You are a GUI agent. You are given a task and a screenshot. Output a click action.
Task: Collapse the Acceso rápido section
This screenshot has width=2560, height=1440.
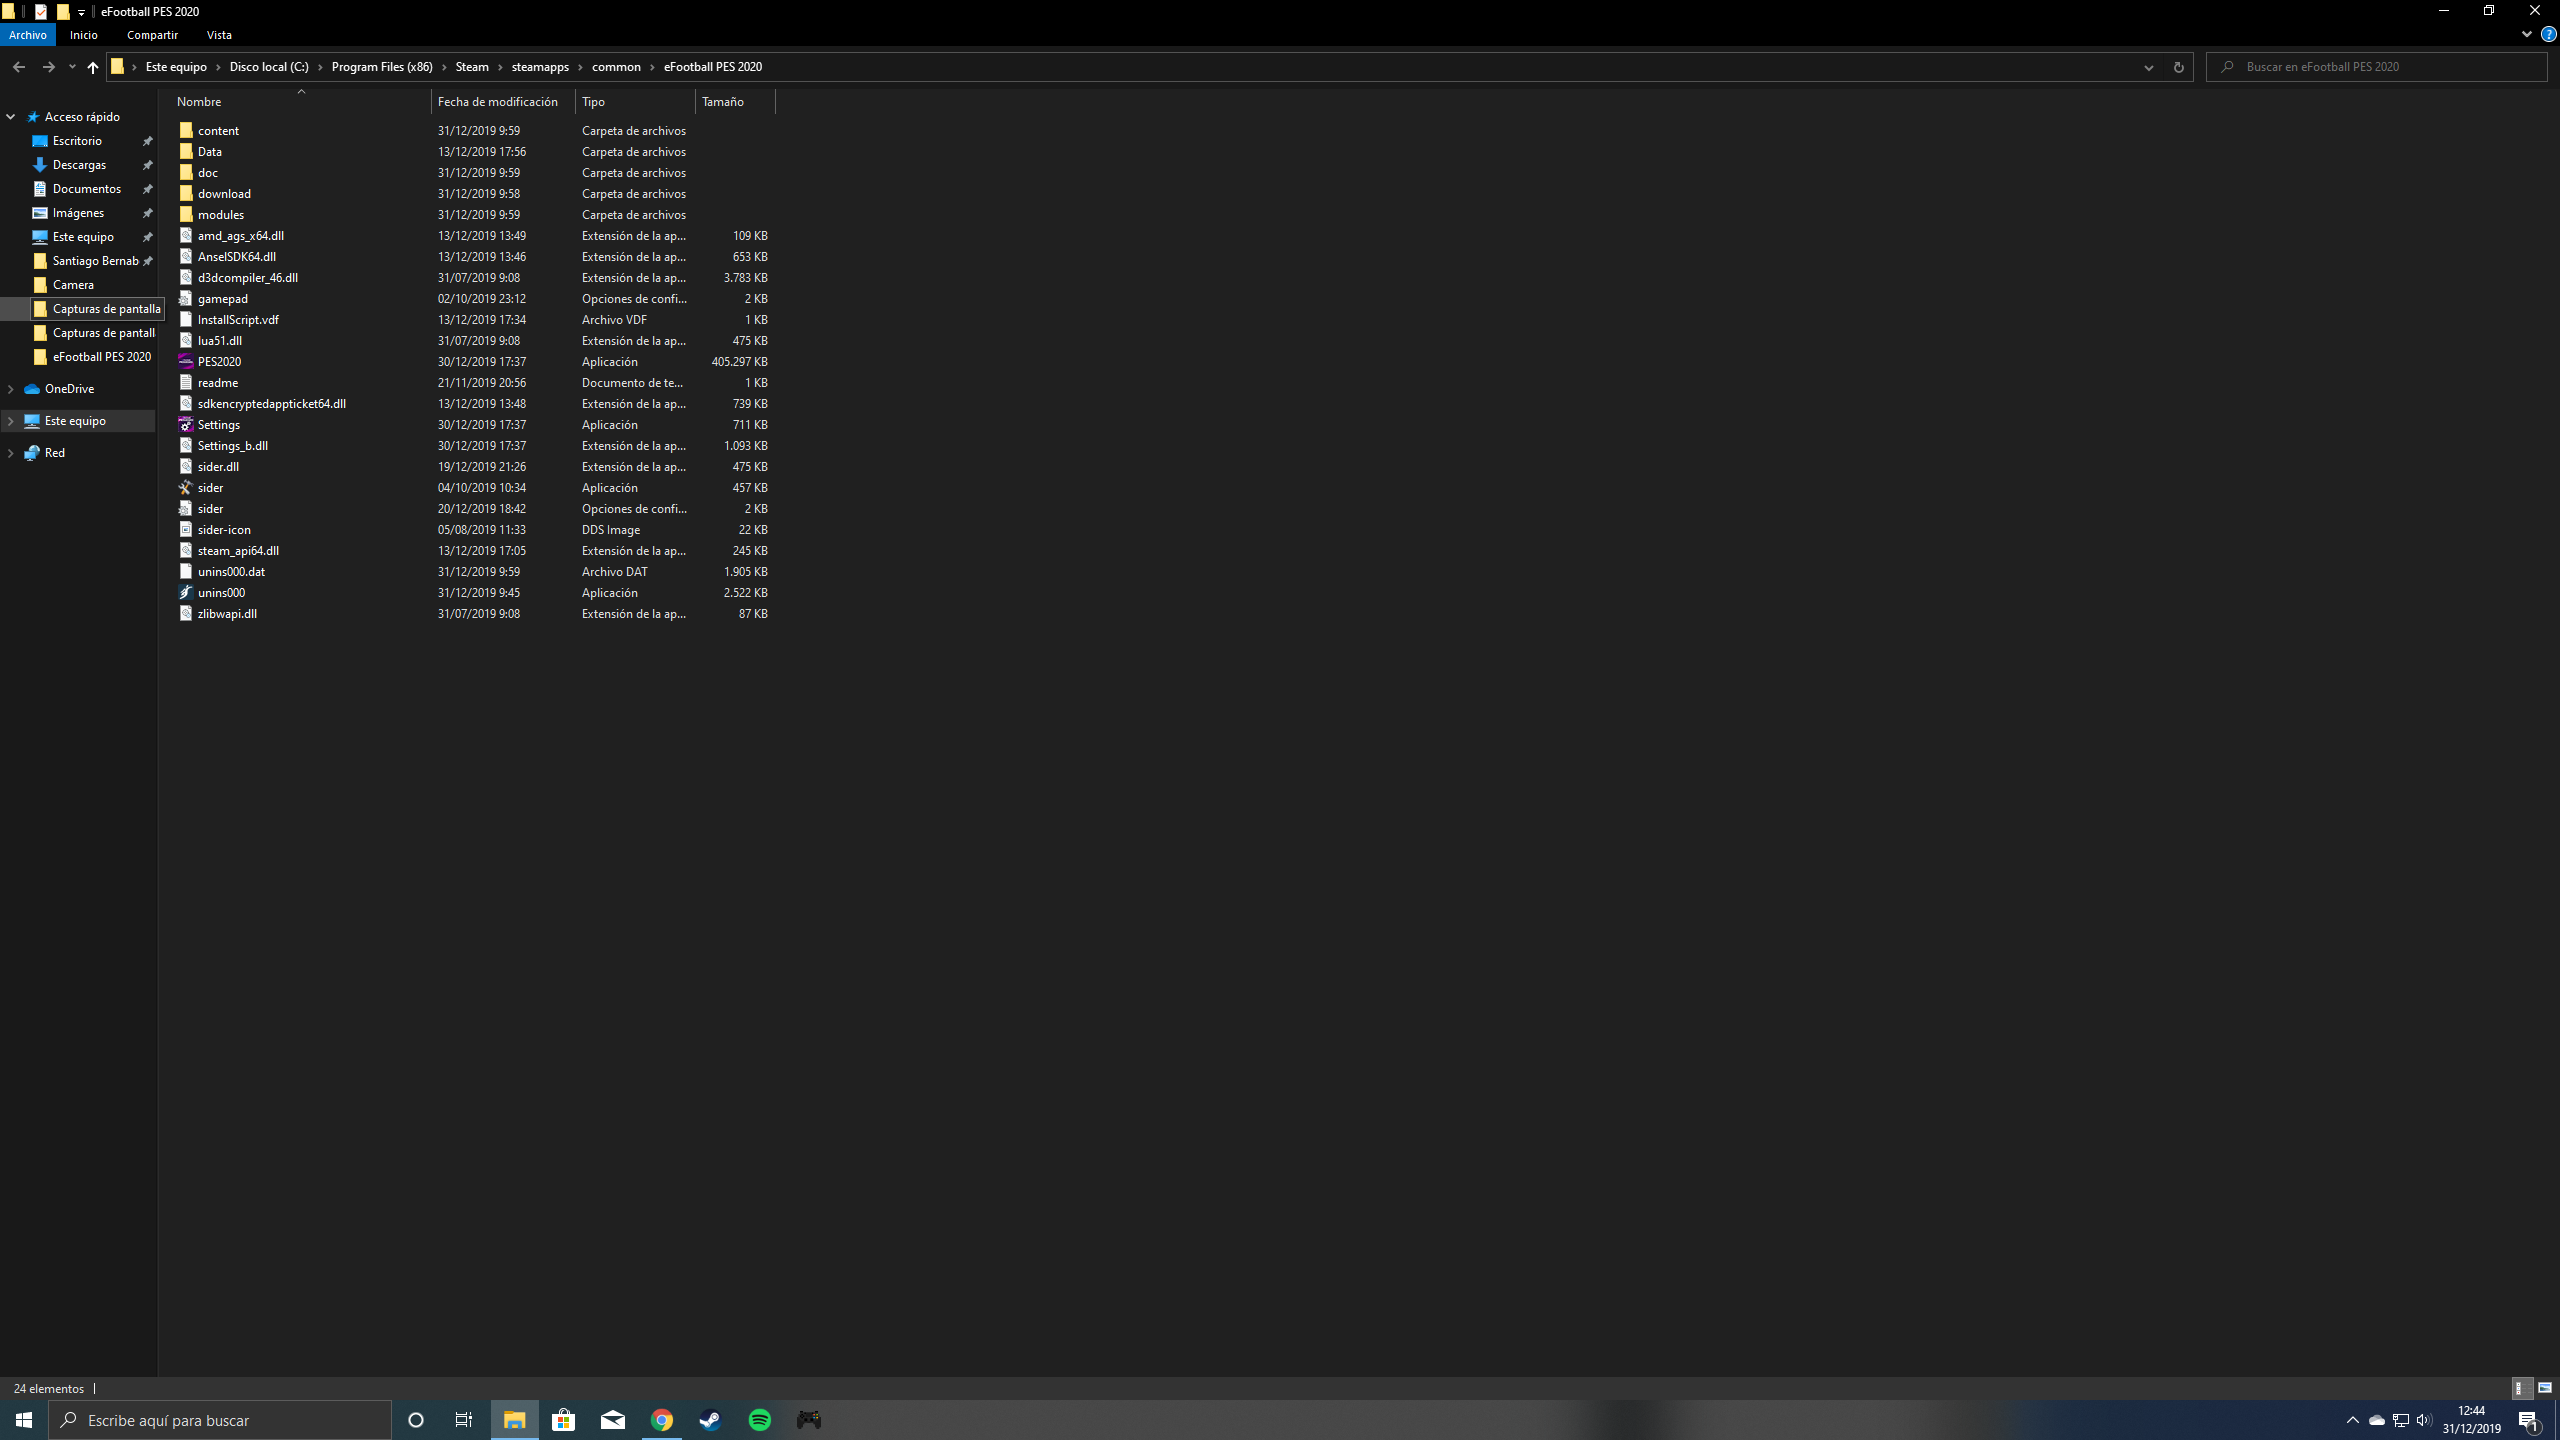11,117
